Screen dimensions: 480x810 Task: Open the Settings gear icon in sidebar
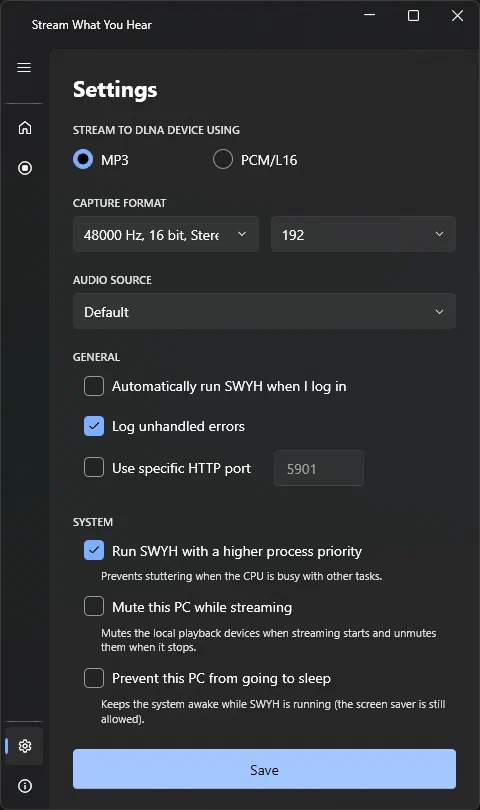[25, 746]
